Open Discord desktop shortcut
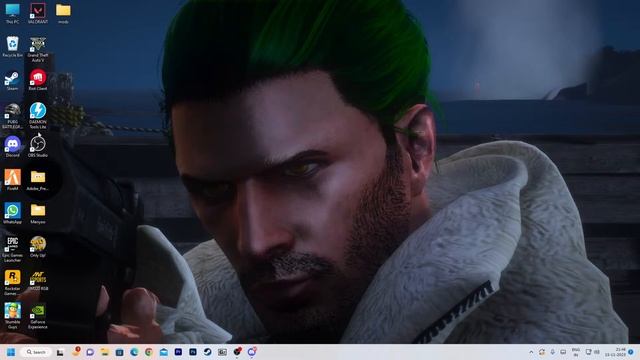 [x=12, y=147]
